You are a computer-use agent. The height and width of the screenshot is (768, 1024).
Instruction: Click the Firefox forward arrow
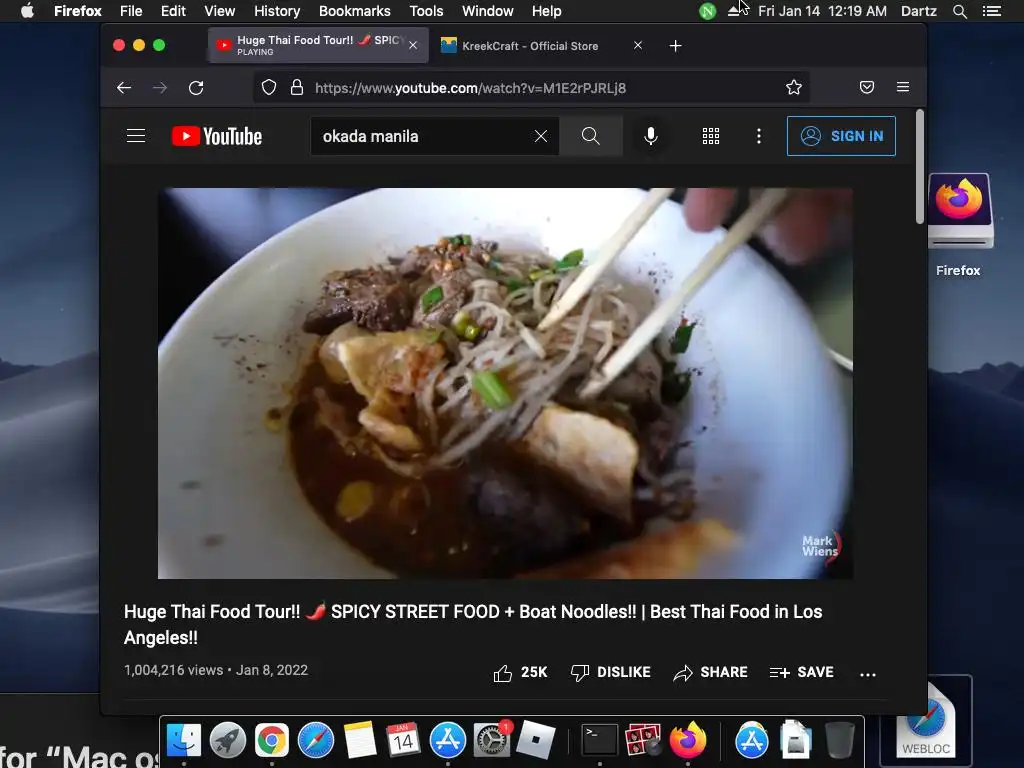pyautogui.click(x=160, y=88)
